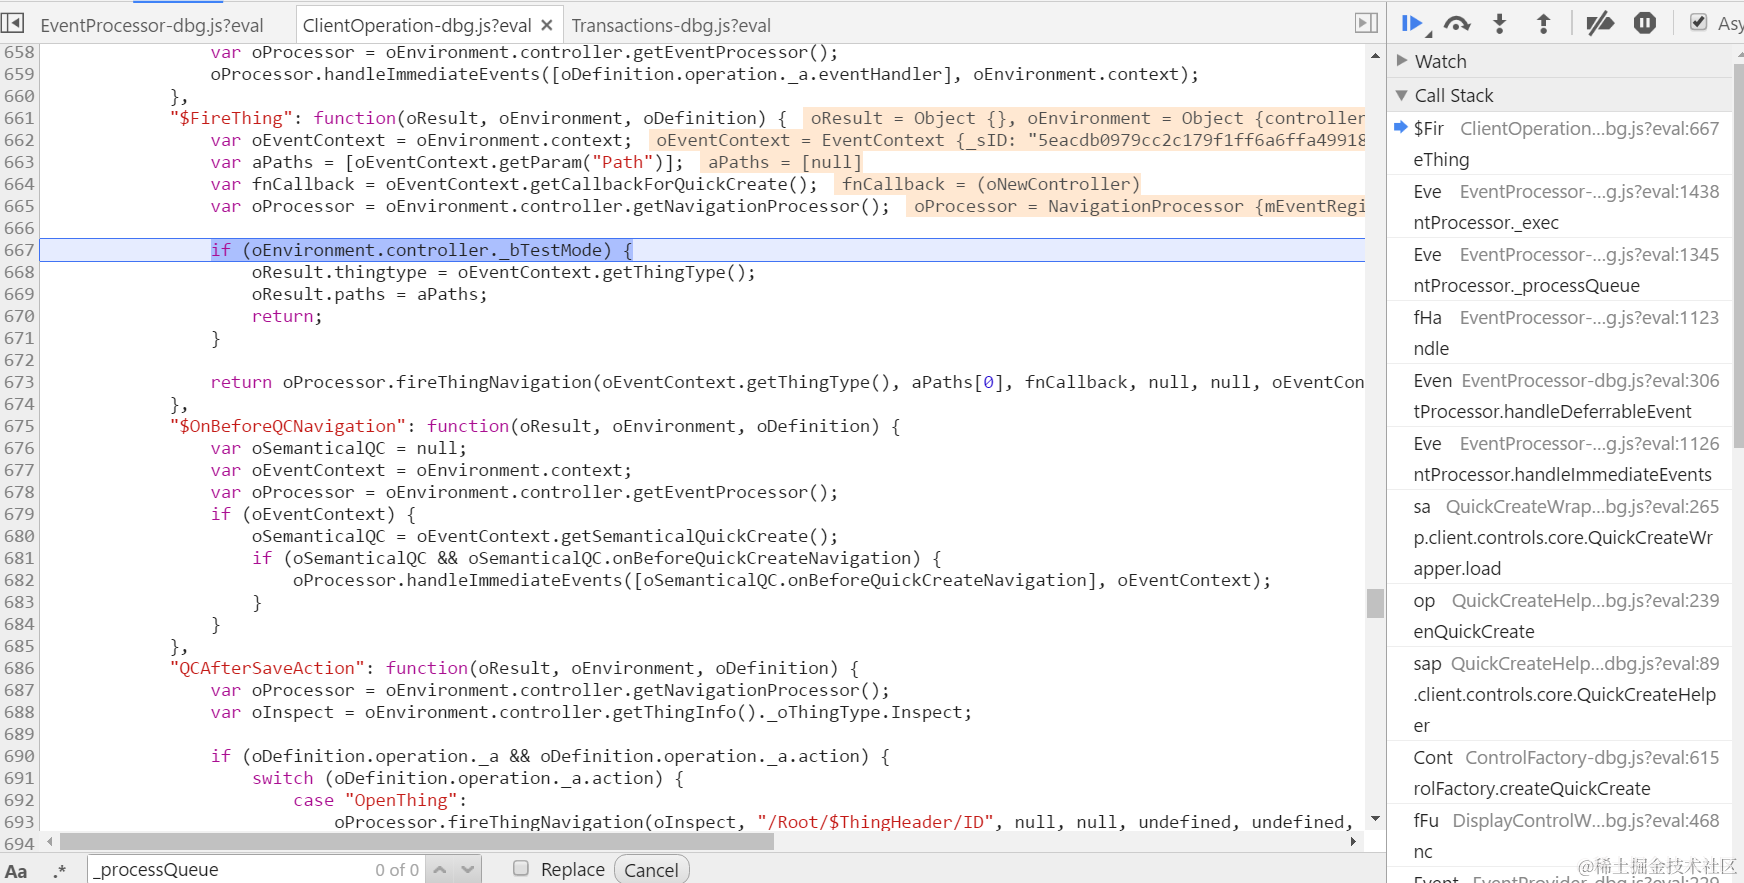The height and width of the screenshot is (883, 1744).
Task: Open EventProcessor-dbg.js?eval:306 link
Action: click(x=1590, y=380)
